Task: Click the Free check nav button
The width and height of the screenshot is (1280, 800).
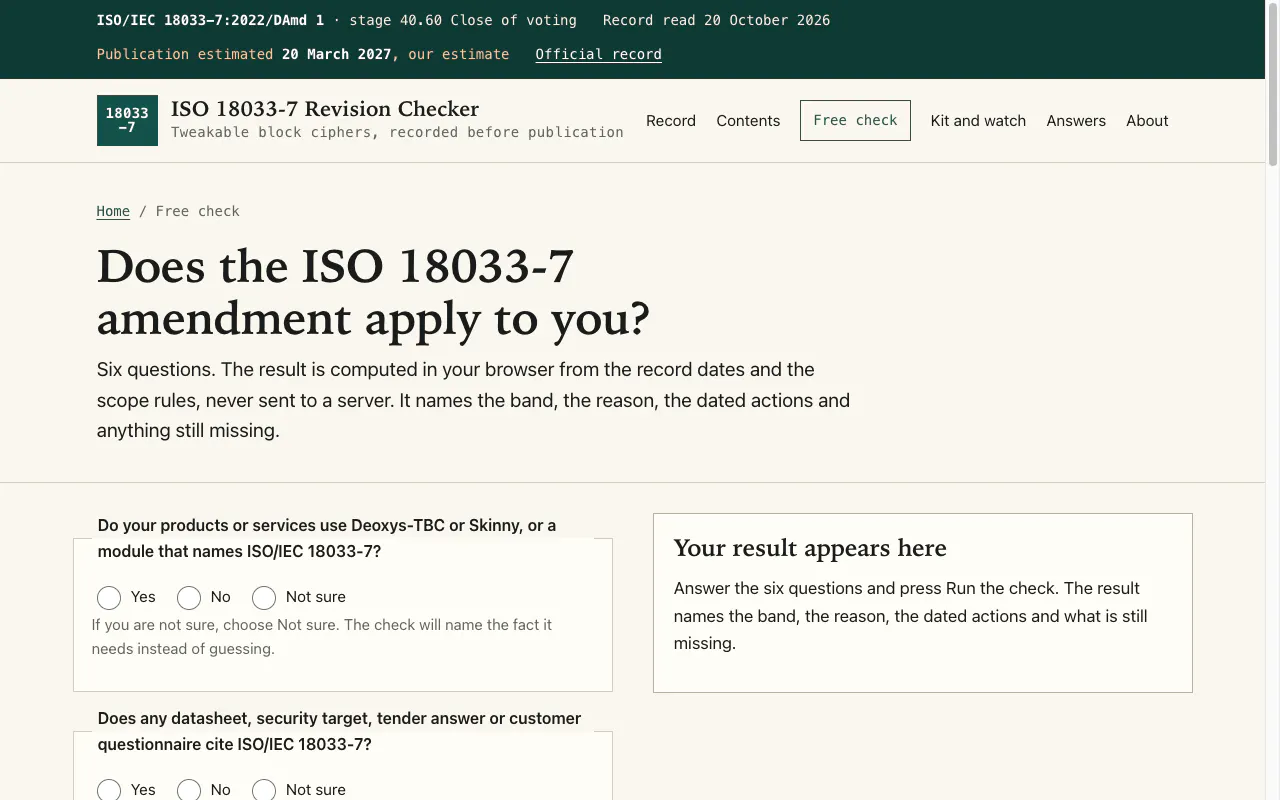Action: pyautogui.click(x=855, y=120)
